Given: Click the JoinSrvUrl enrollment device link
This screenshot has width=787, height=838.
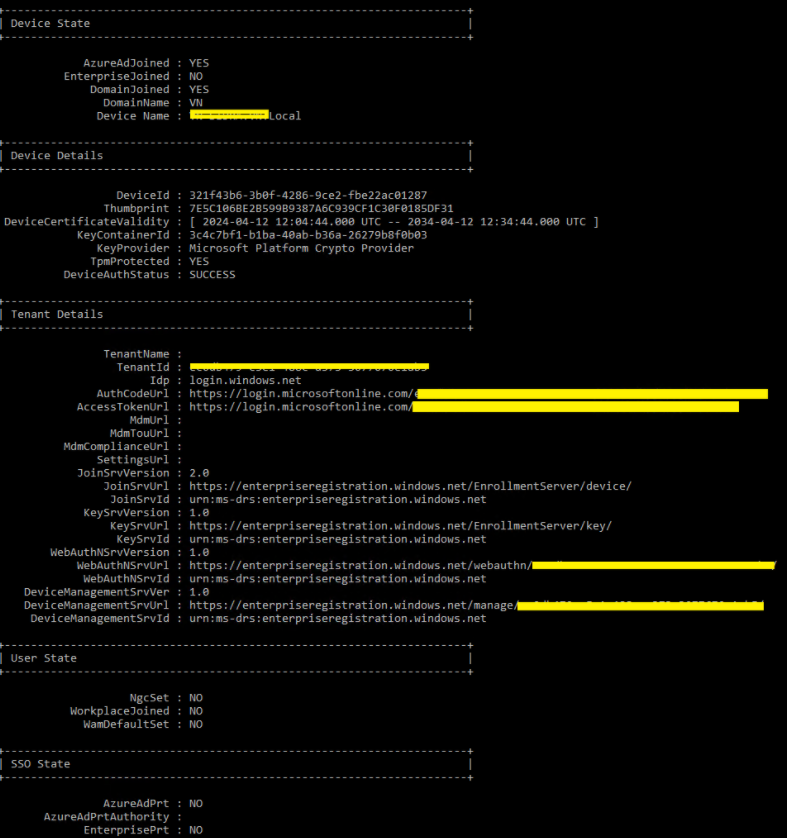Looking at the screenshot, I should [x=410, y=486].
